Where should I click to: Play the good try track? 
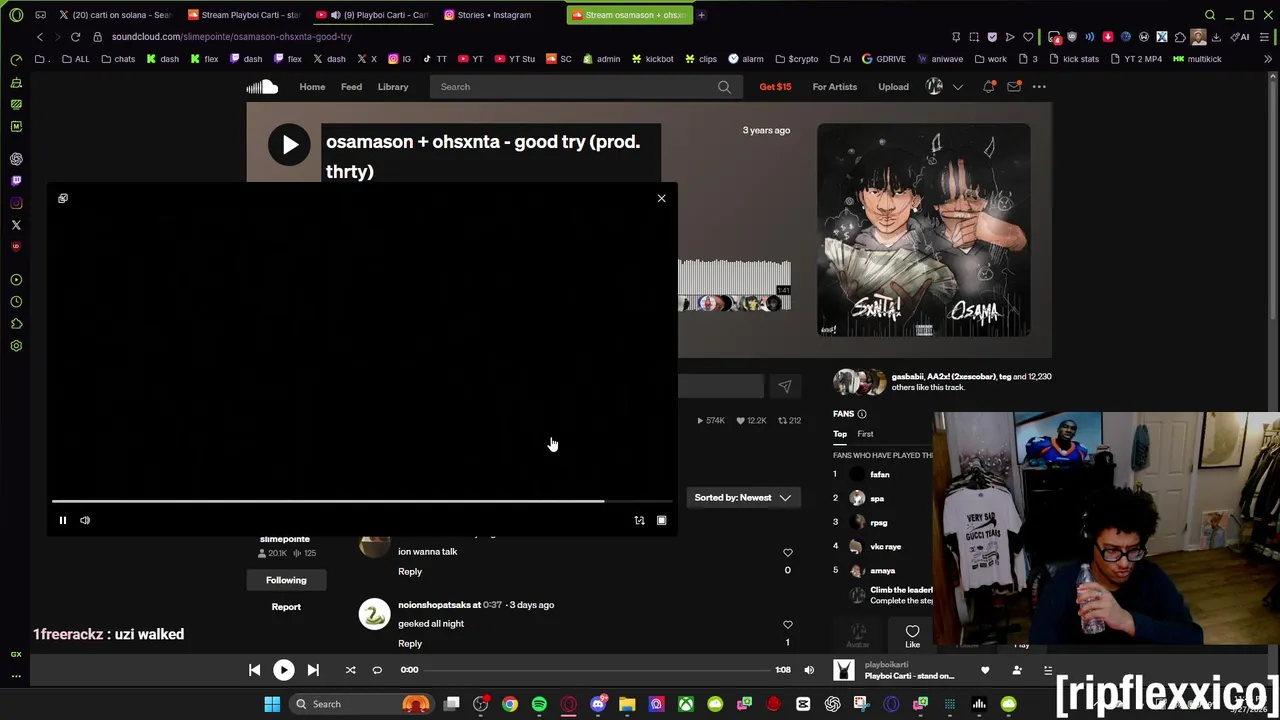tap(289, 145)
